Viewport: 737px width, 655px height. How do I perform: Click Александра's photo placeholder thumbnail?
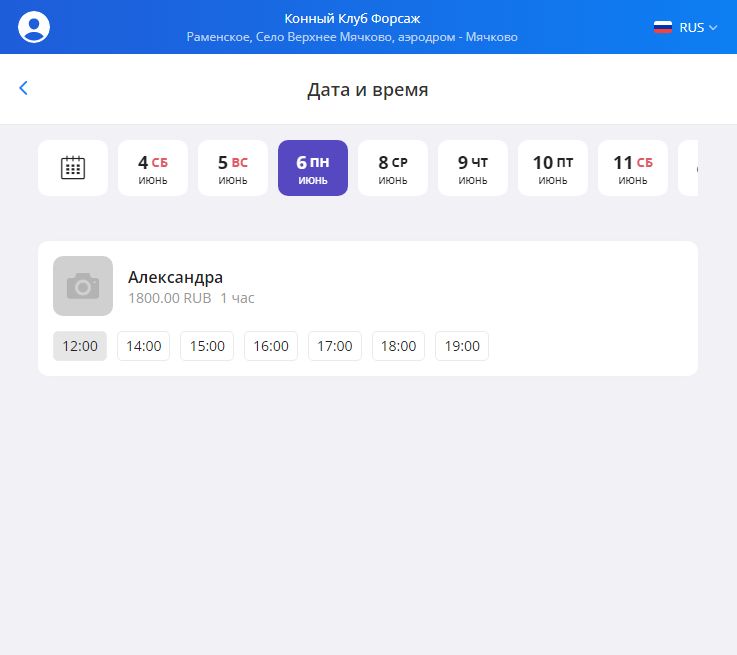click(83, 286)
